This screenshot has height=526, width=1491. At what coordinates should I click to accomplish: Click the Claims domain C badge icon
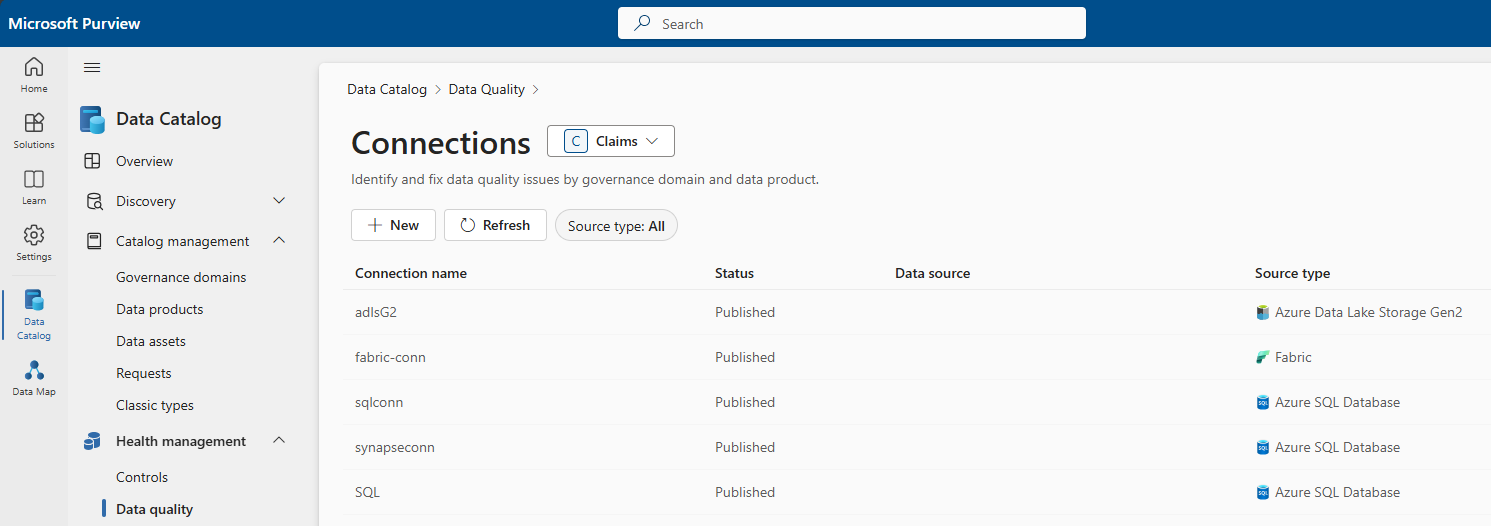[575, 141]
